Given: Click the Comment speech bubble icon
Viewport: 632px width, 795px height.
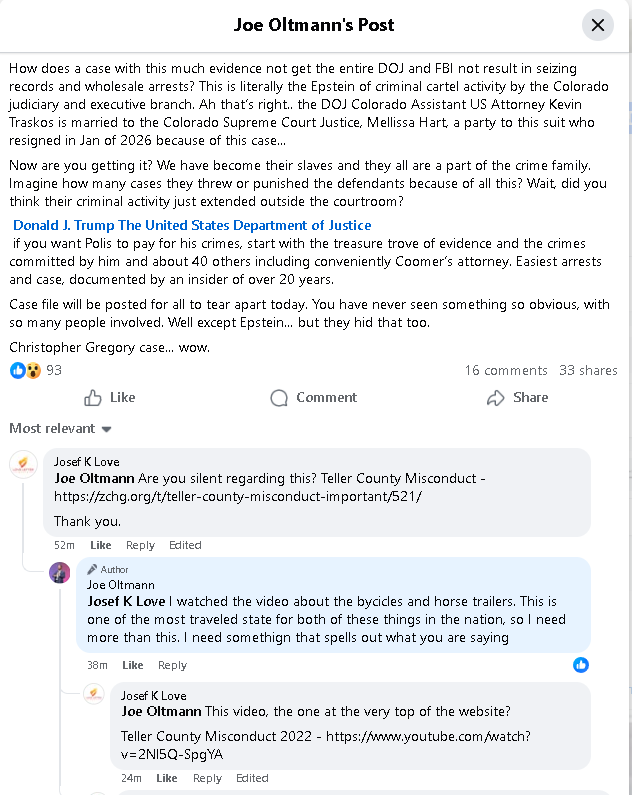Looking at the screenshot, I should [x=280, y=398].
